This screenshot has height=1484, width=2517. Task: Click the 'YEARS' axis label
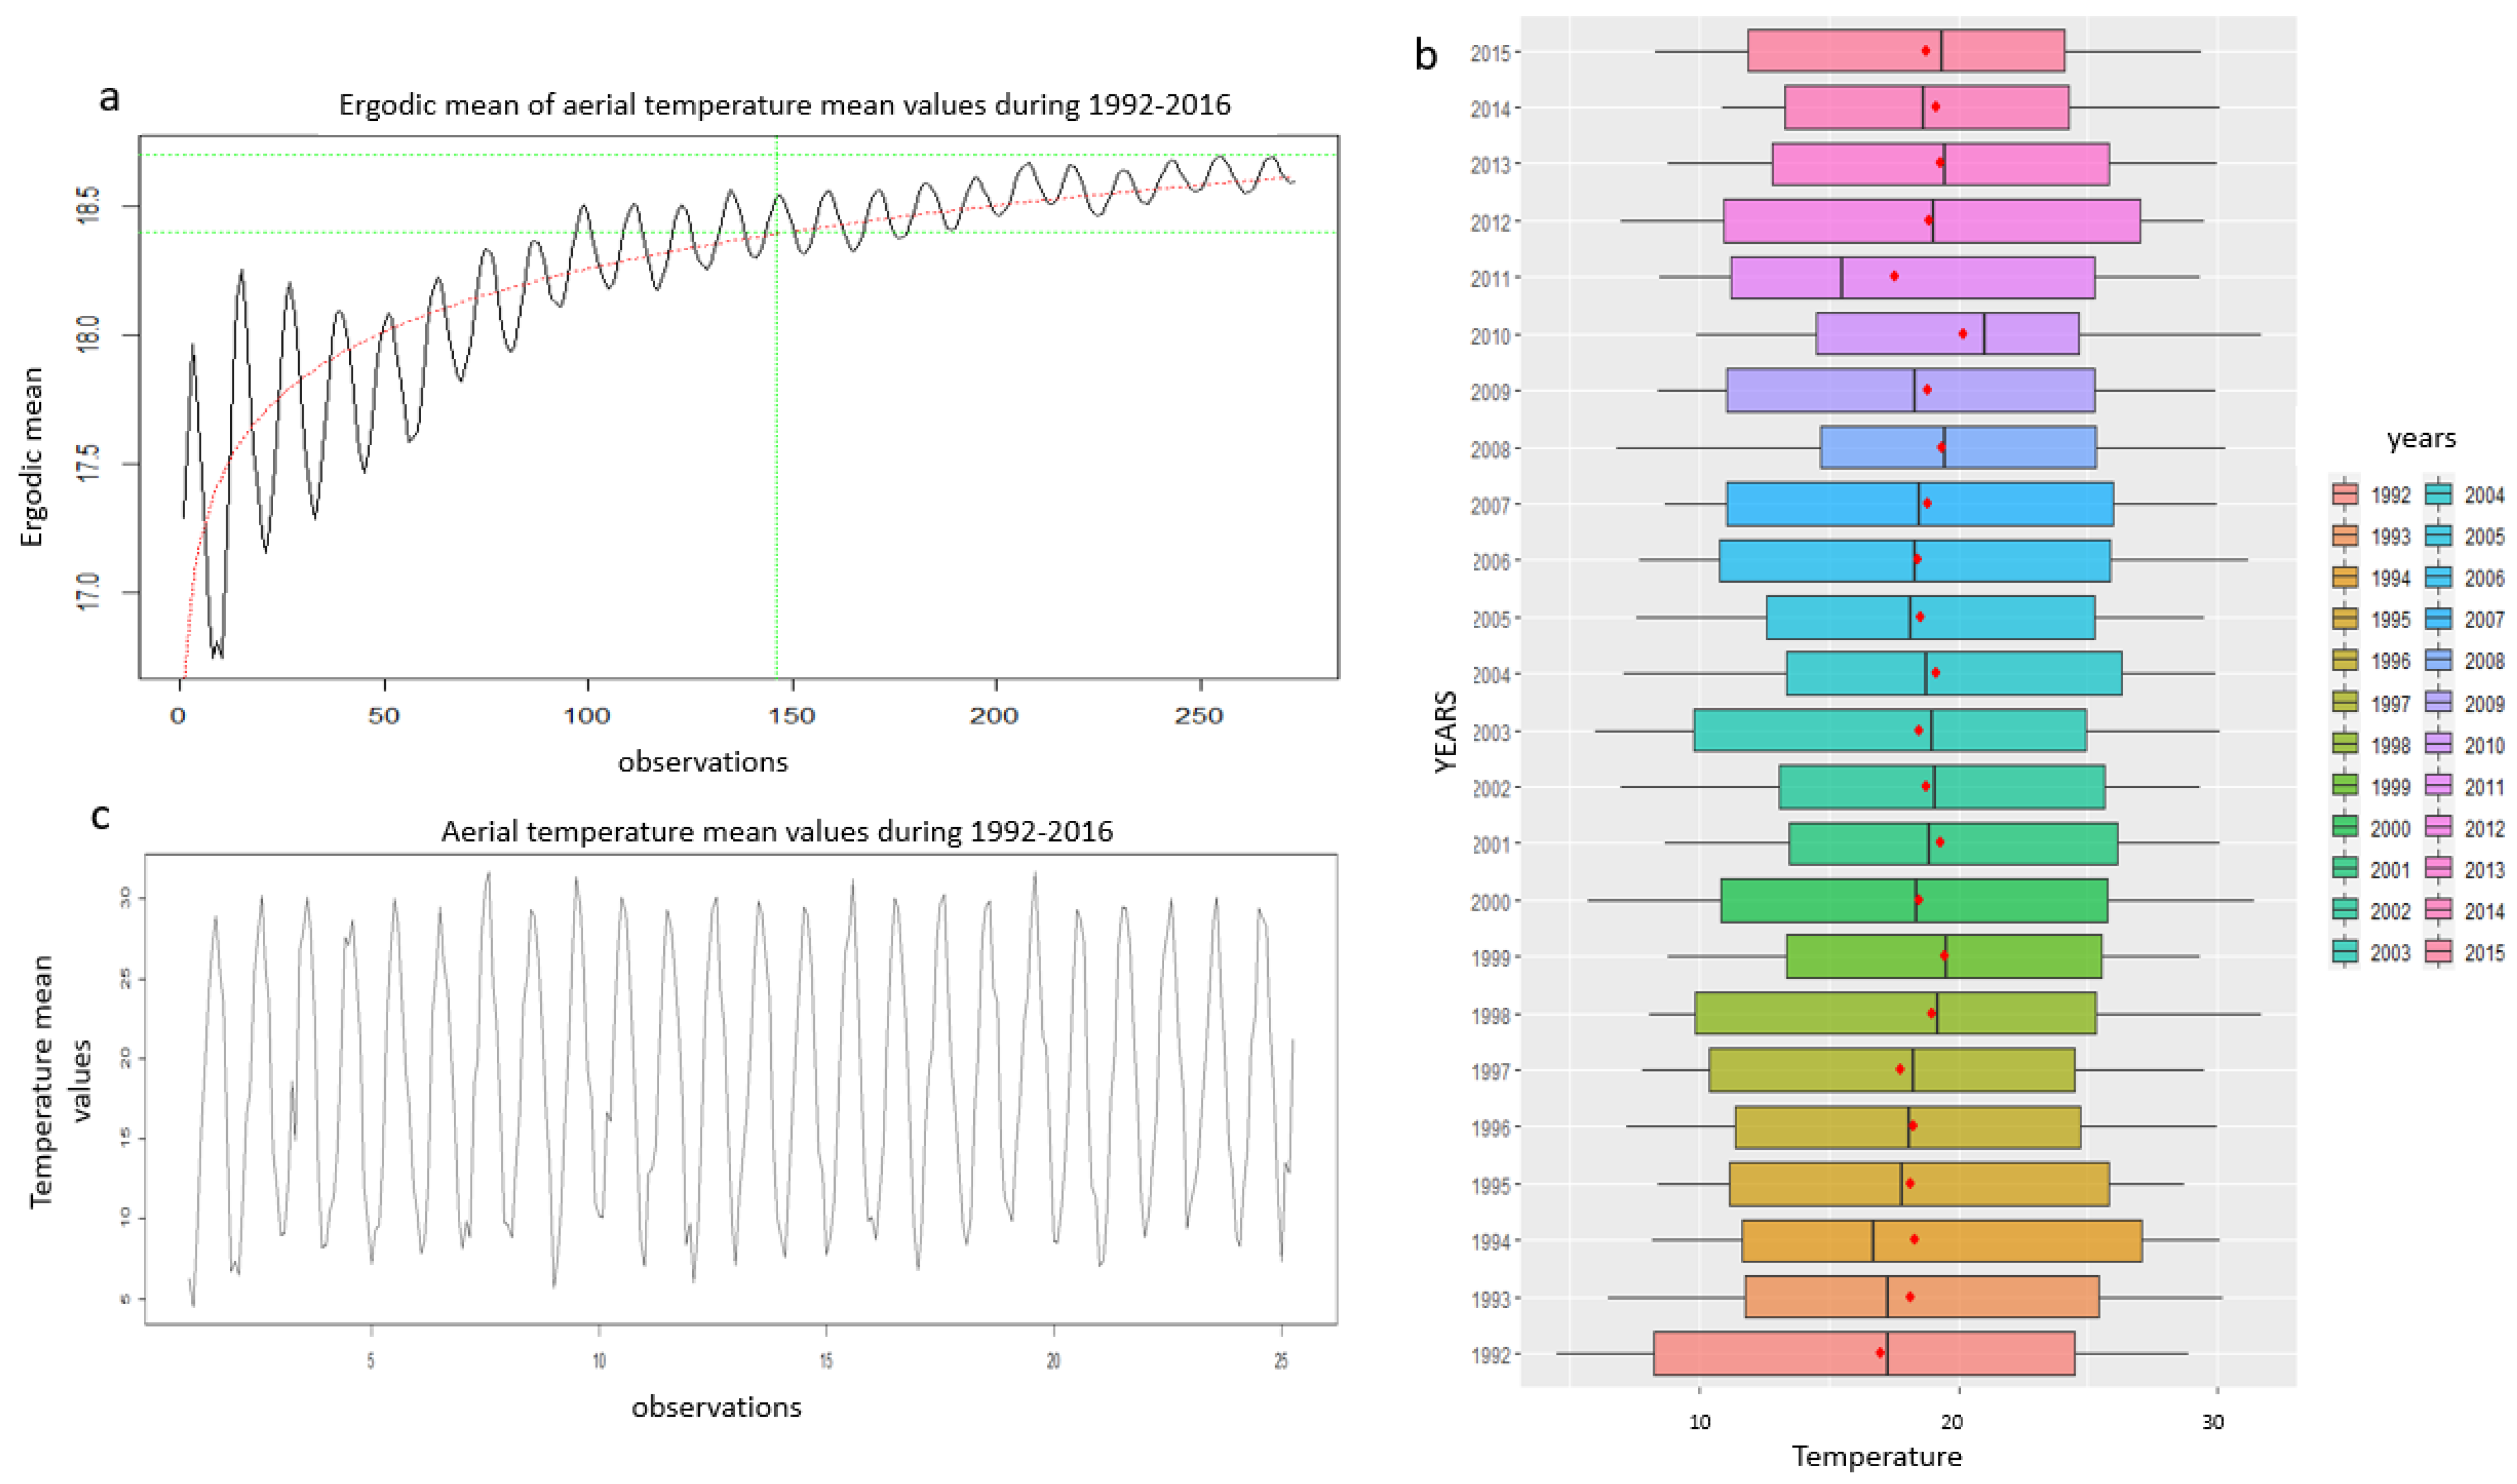(x=1446, y=732)
